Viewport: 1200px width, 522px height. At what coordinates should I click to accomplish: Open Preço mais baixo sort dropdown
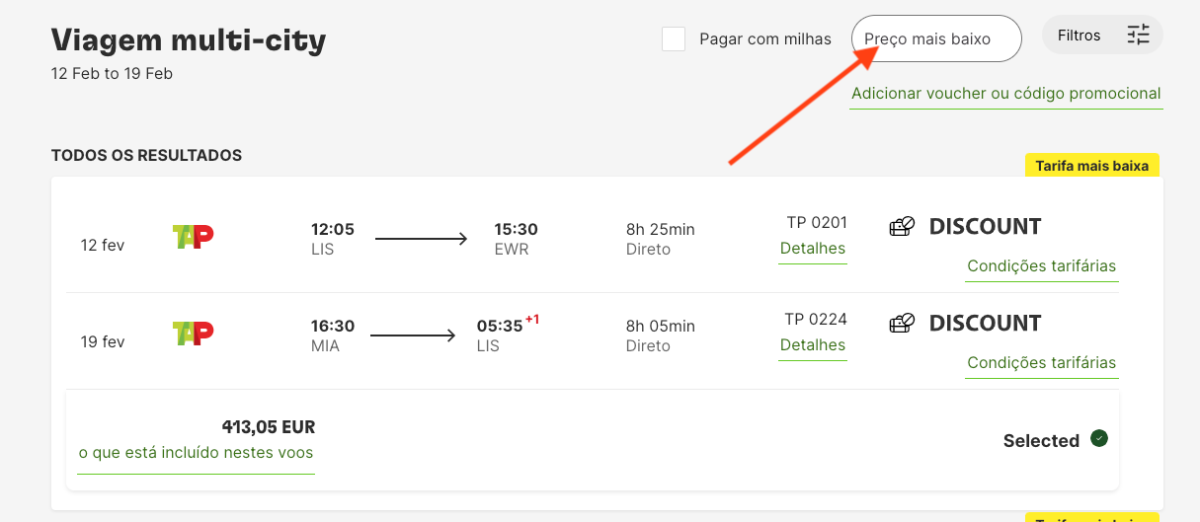click(x=936, y=39)
